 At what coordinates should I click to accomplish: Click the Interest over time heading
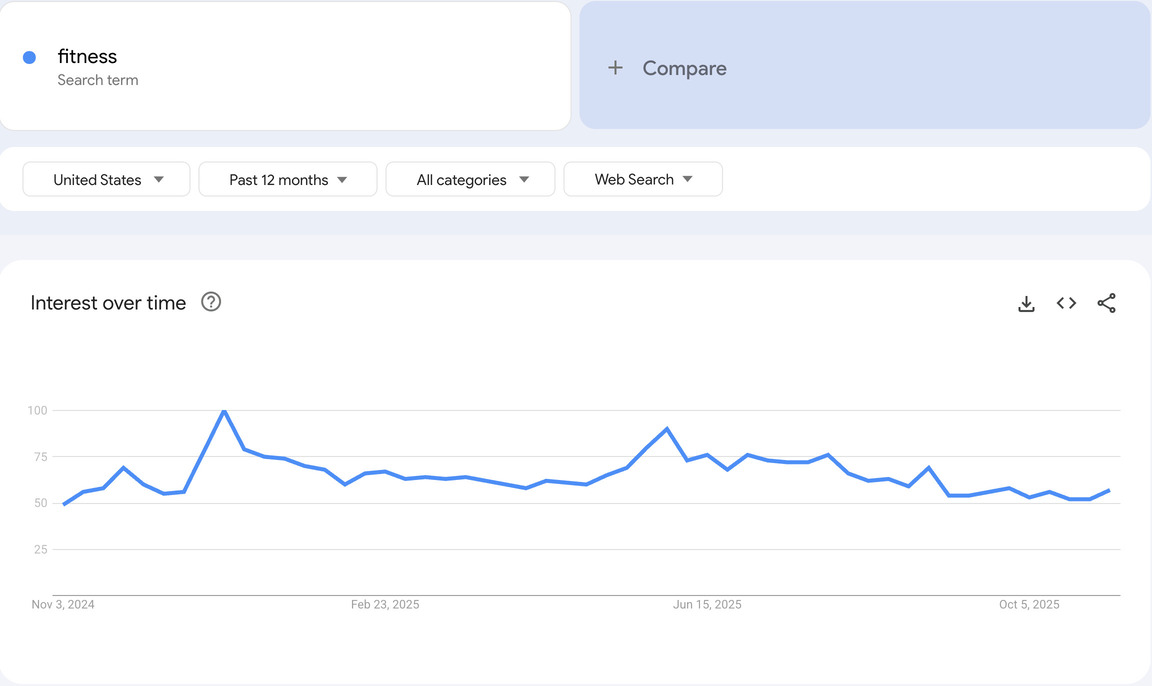click(x=107, y=302)
